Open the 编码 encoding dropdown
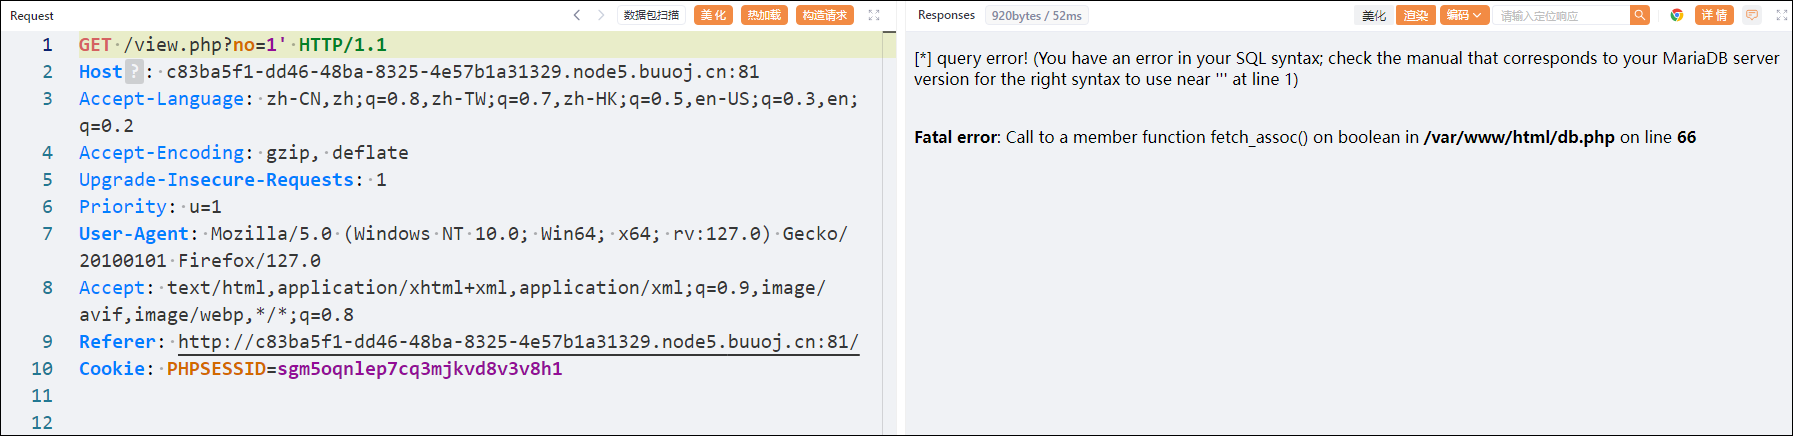Viewport: 1793px width, 436px height. 1464,15
